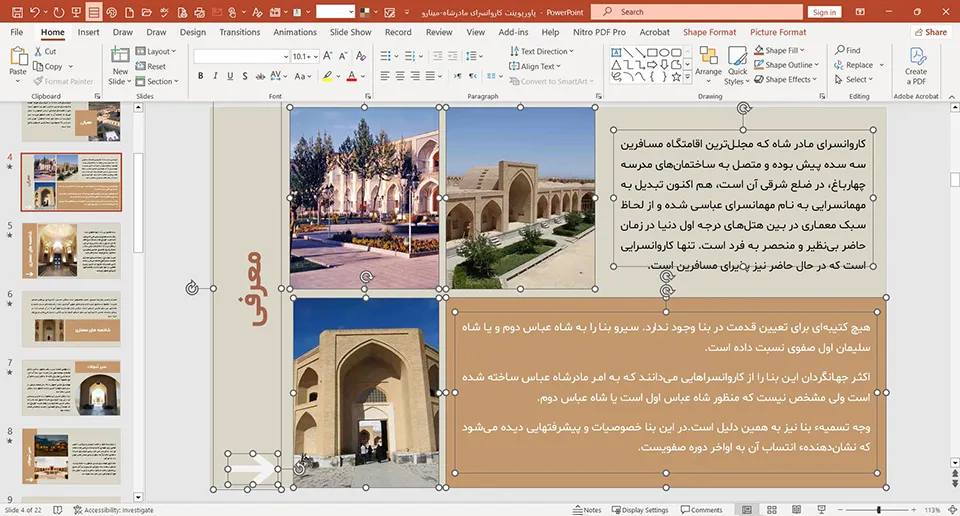Viewport: 960px width, 516px height.
Task: Click the Open folder icon in the Quick Access toolbar
Action: (147, 12)
